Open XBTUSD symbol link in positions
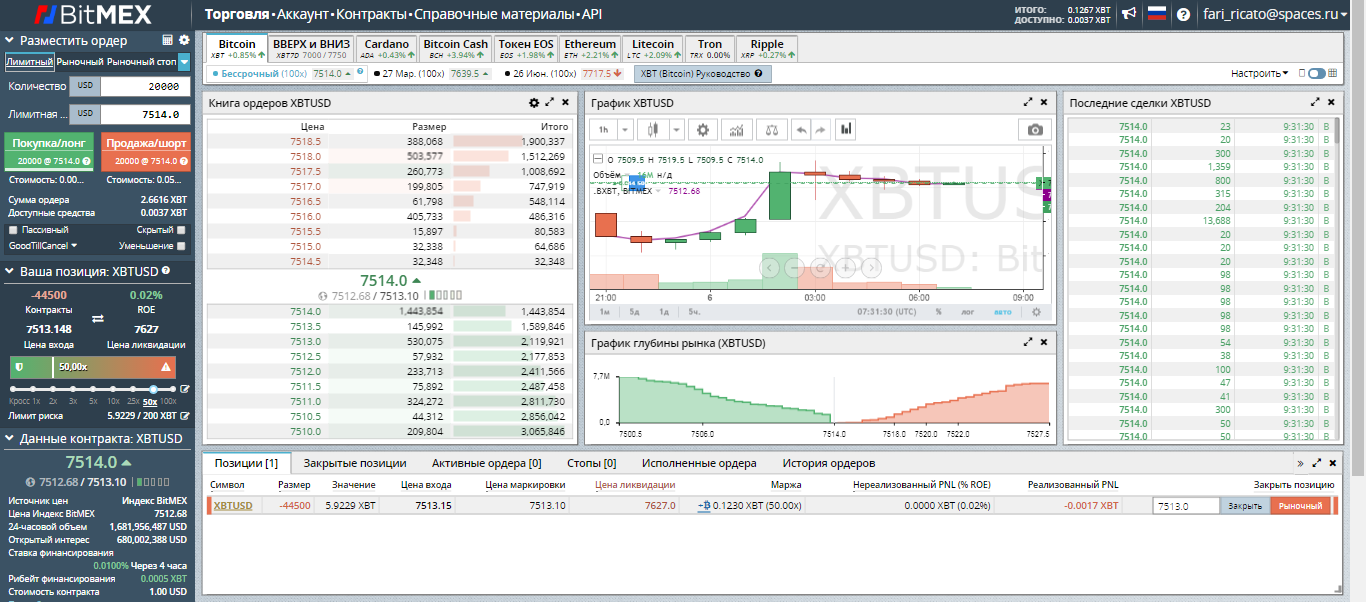 click(233, 506)
